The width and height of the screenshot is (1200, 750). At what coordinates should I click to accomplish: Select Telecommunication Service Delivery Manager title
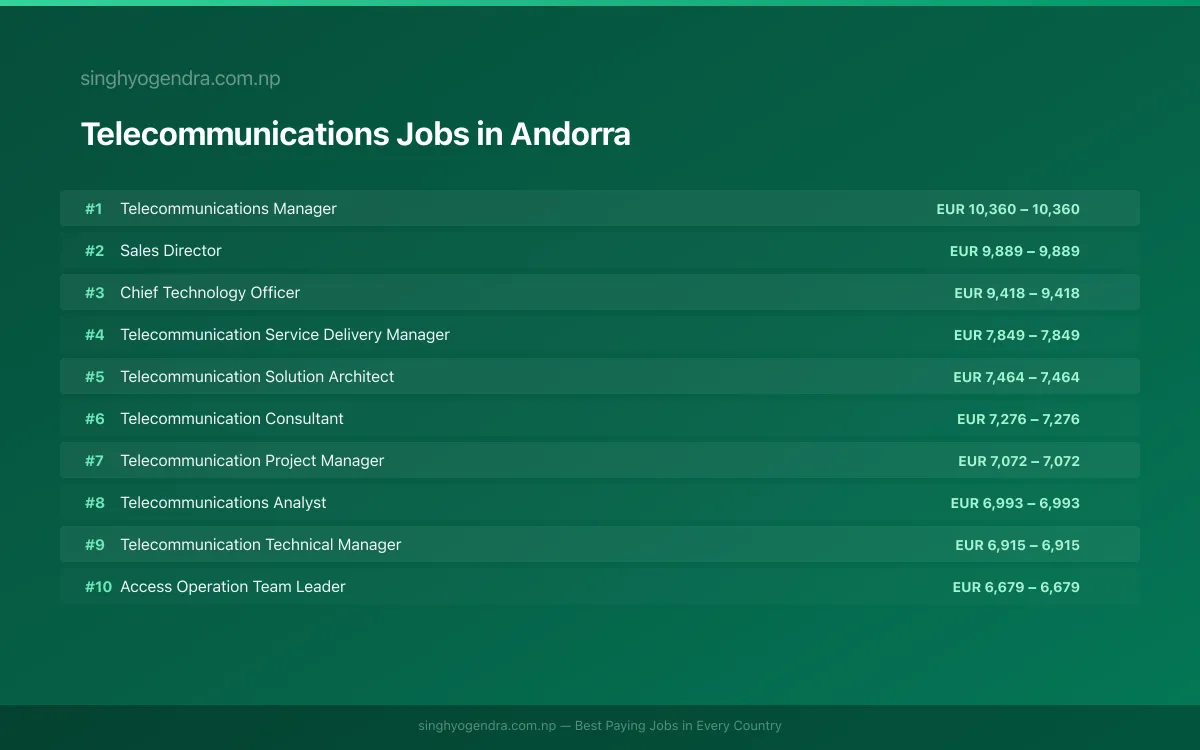pos(285,335)
